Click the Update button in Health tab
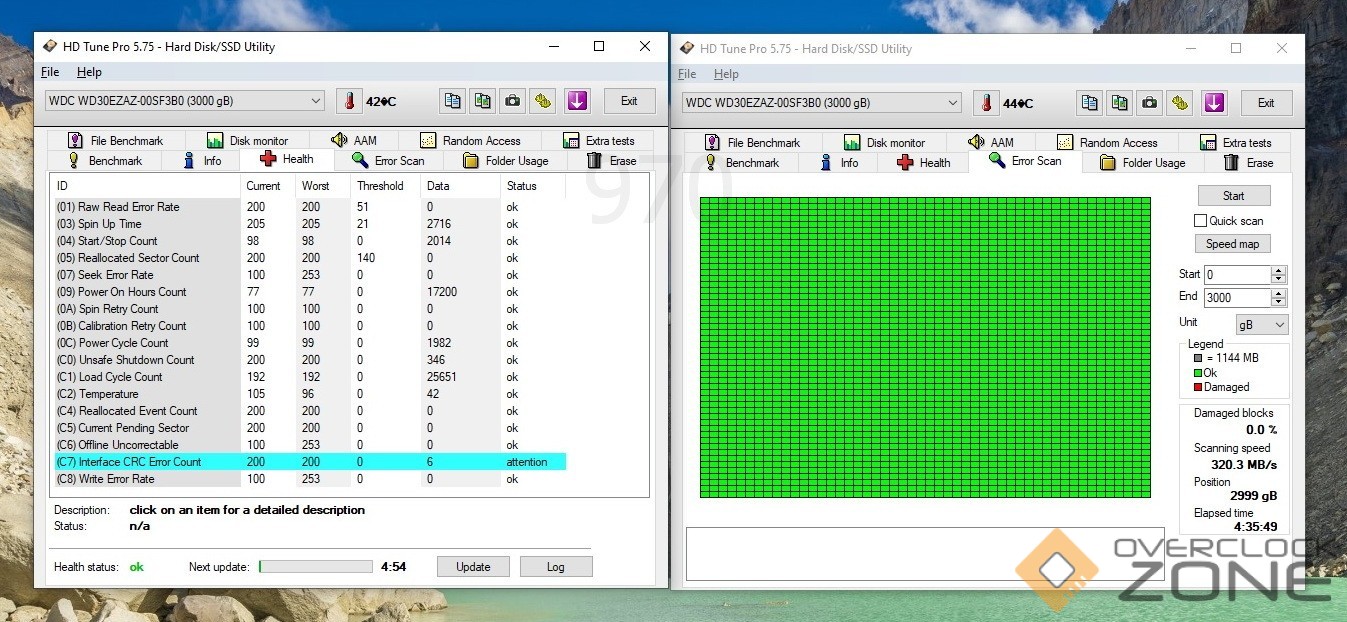Viewport: 1347px width, 622px height. (x=473, y=567)
